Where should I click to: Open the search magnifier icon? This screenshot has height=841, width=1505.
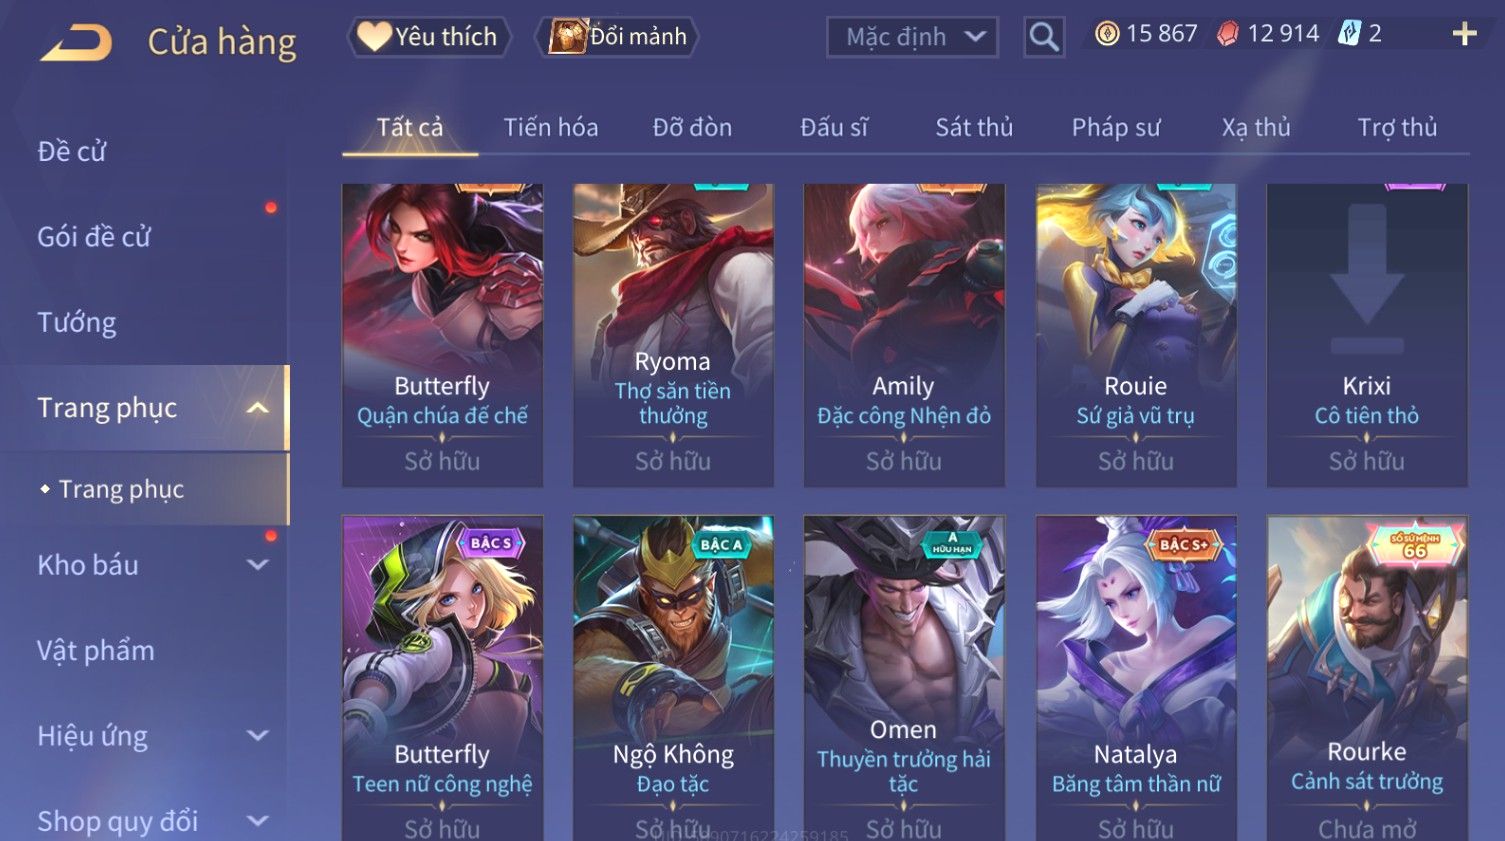pos(1044,37)
